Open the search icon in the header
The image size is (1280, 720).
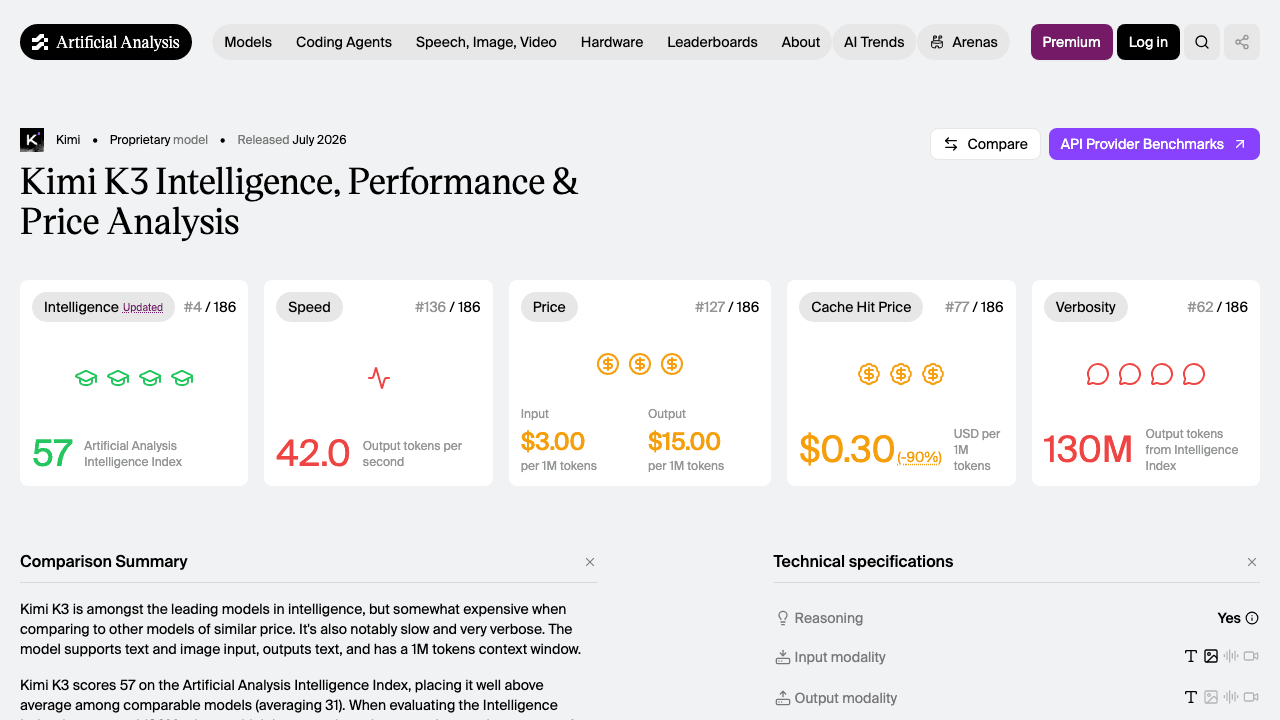point(1202,42)
